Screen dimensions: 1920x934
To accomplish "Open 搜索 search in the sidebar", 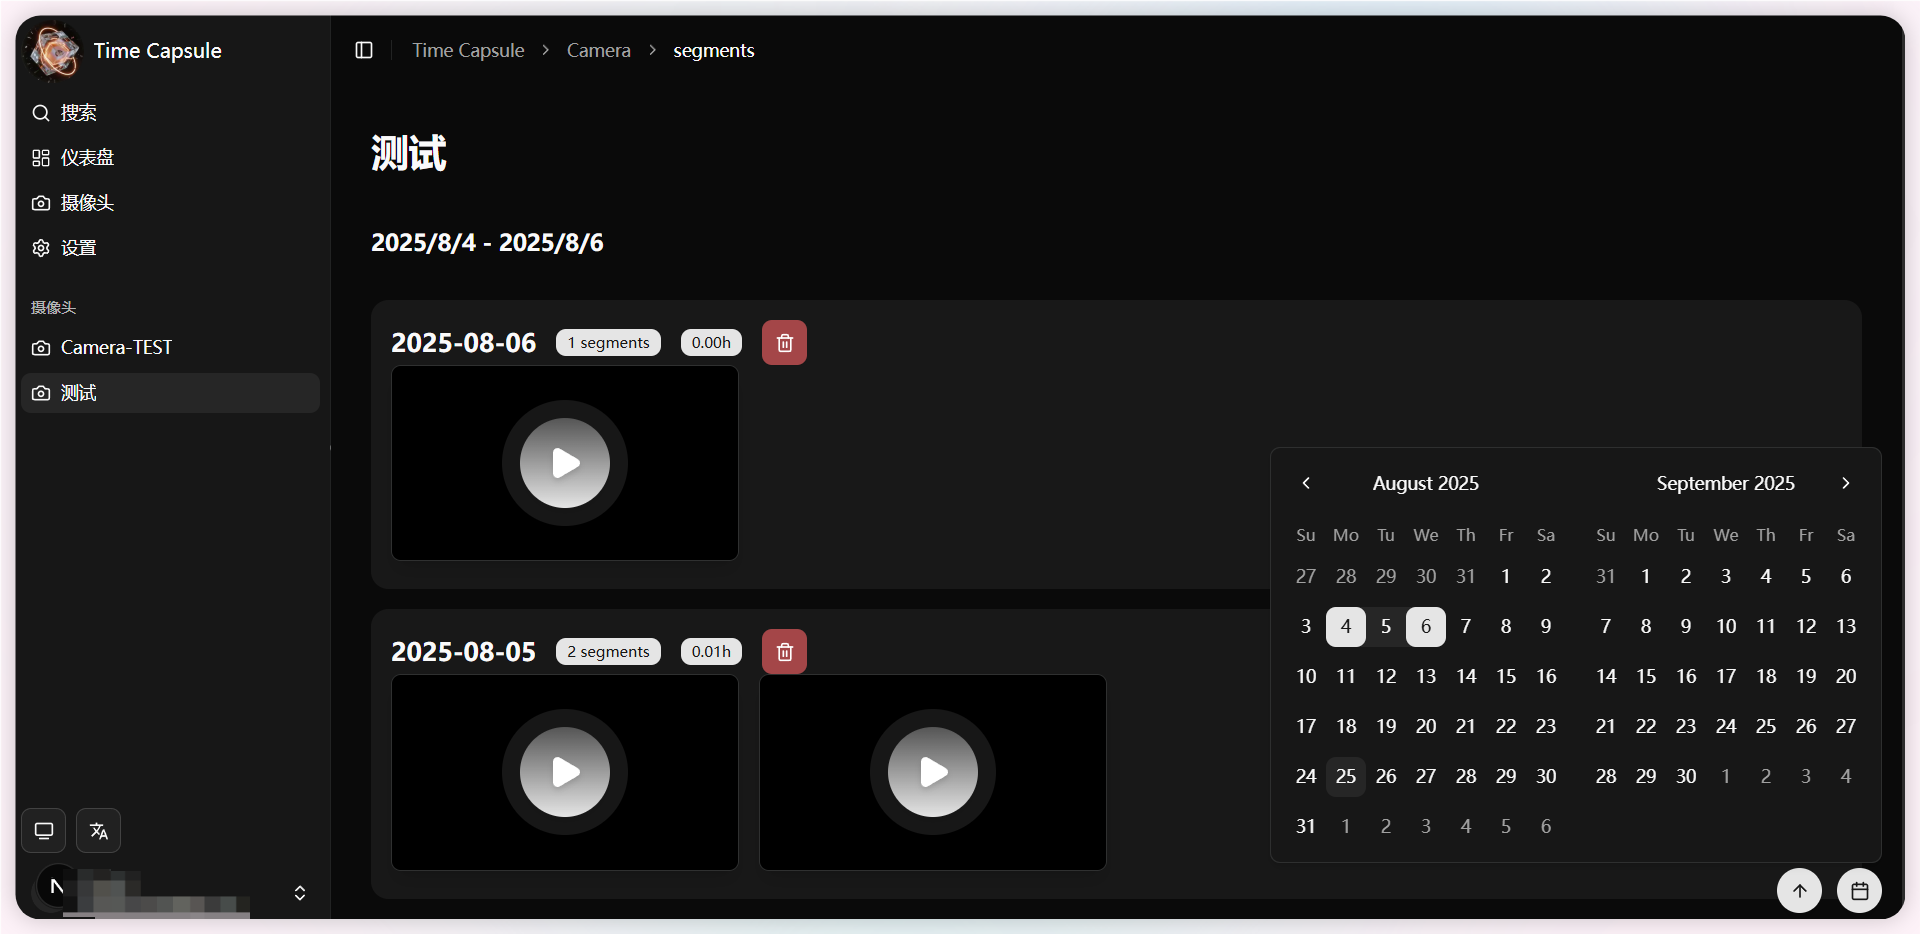I will pos(78,113).
